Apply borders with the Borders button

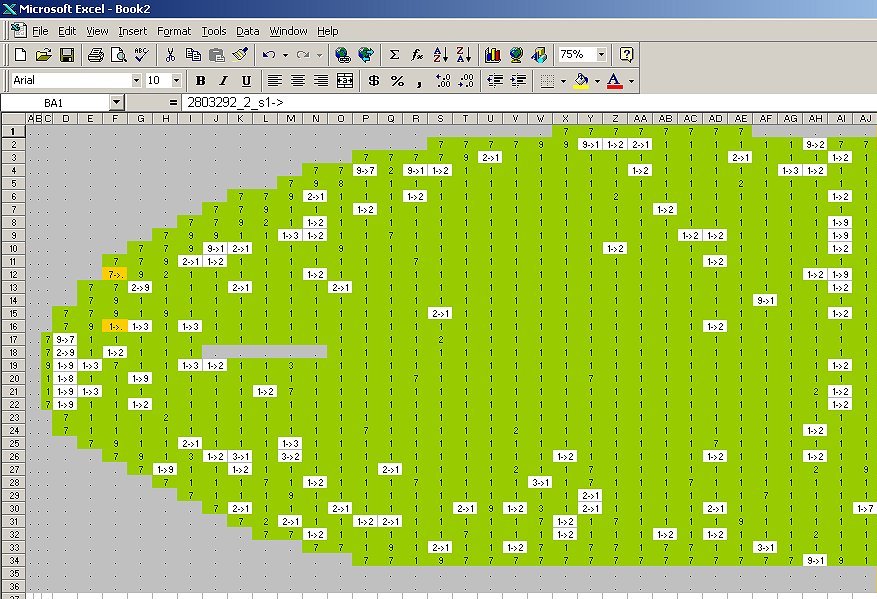[548, 81]
